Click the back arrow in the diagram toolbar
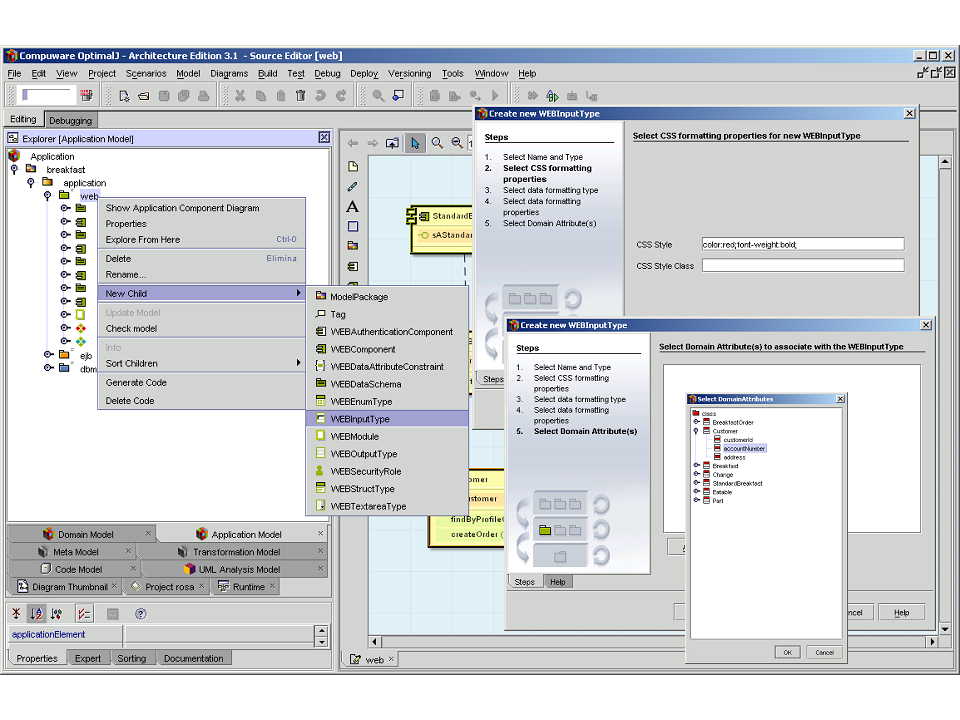Viewport: 960px width, 720px height. [353, 143]
